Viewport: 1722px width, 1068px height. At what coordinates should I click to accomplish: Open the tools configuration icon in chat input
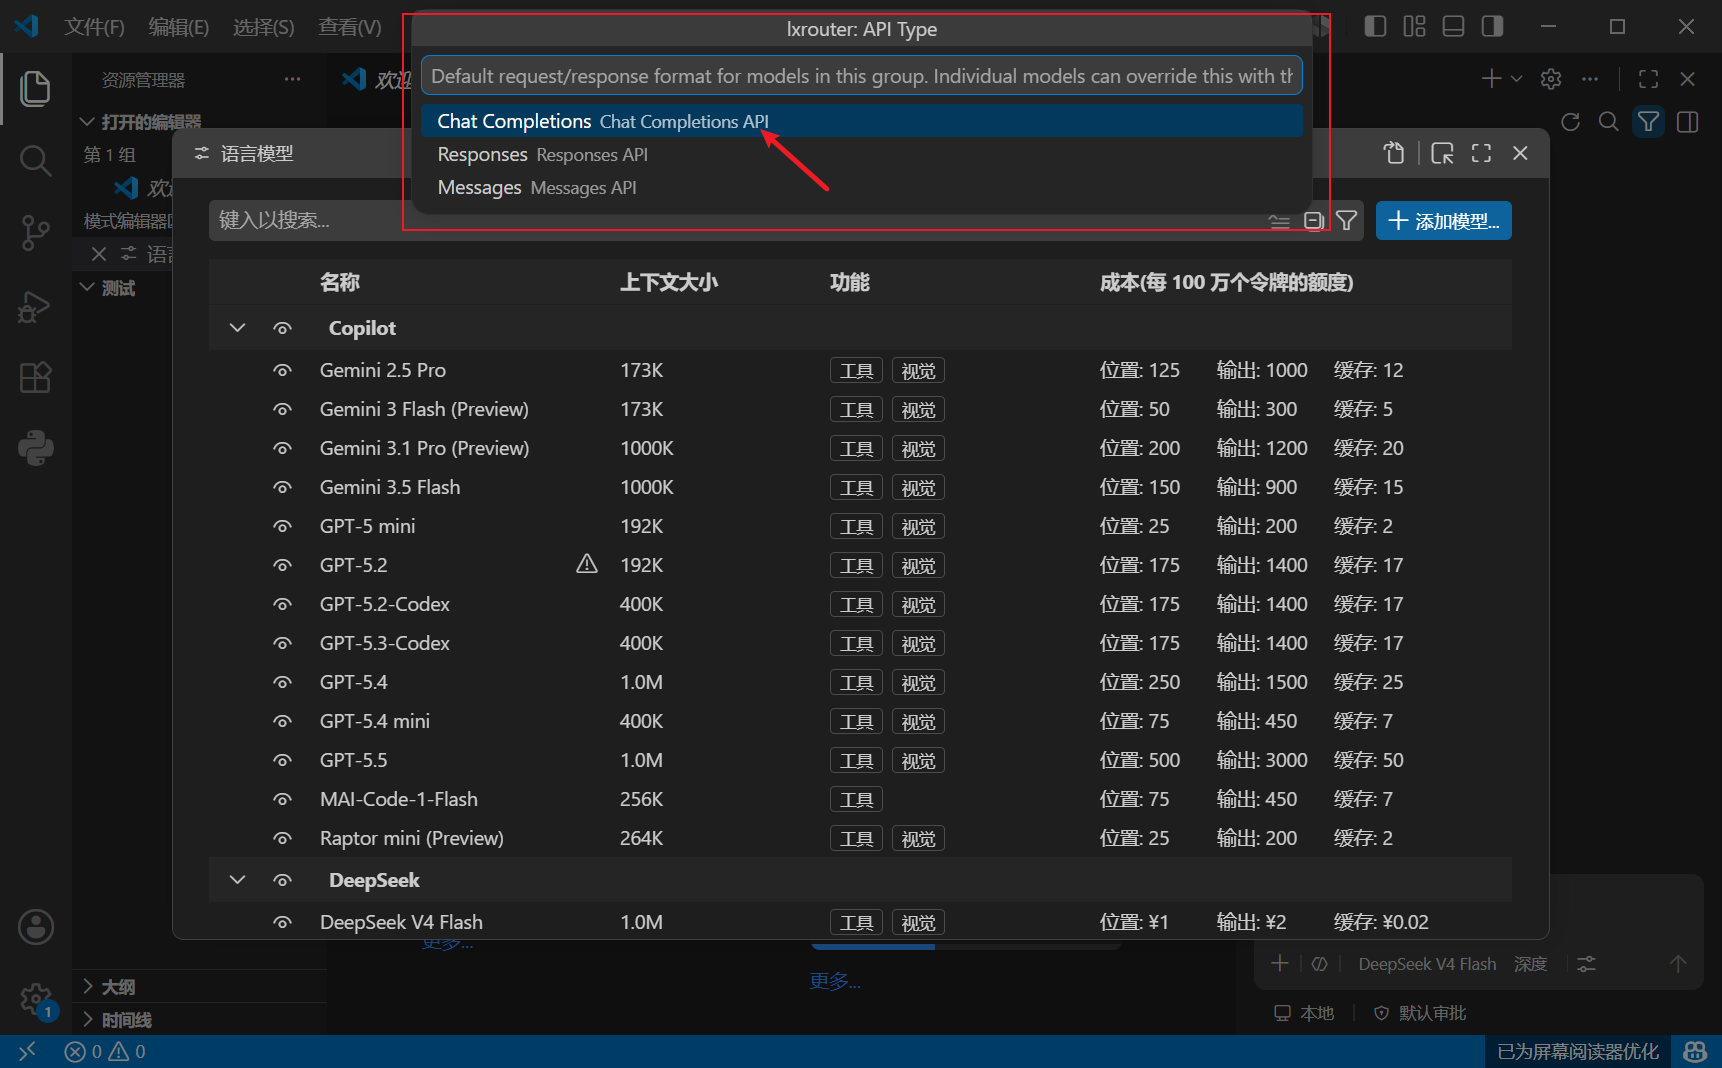point(1586,964)
